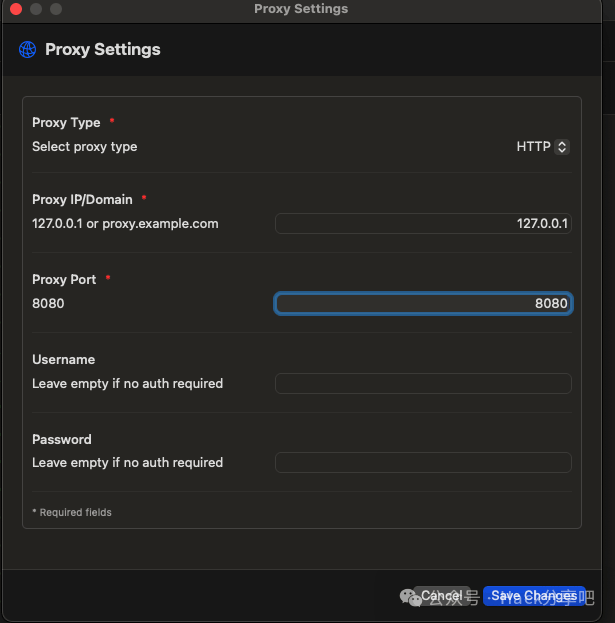Minimize the Proxy Settings window
This screenshot has width=615, height=623.
pos(35,9)
